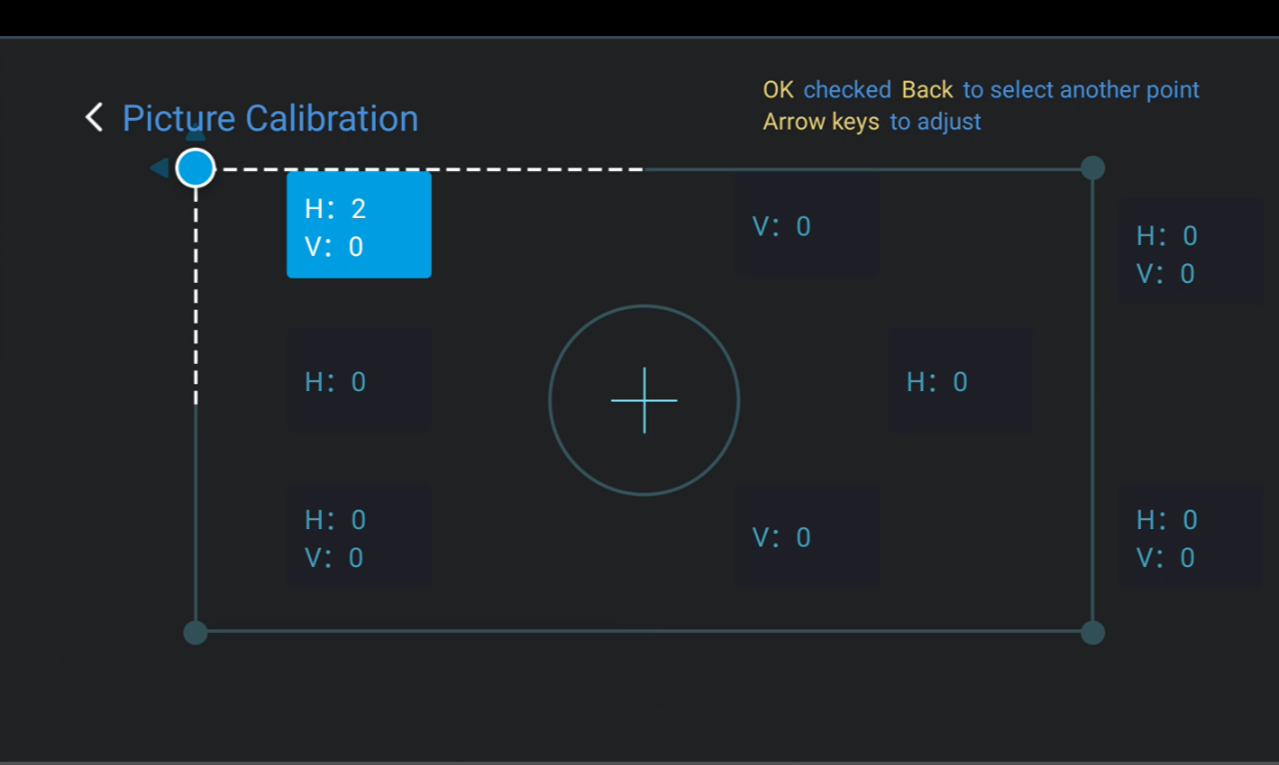Click the center crosshair icon
This screenshot has height=765, width=1279.
tap(644, 400)
